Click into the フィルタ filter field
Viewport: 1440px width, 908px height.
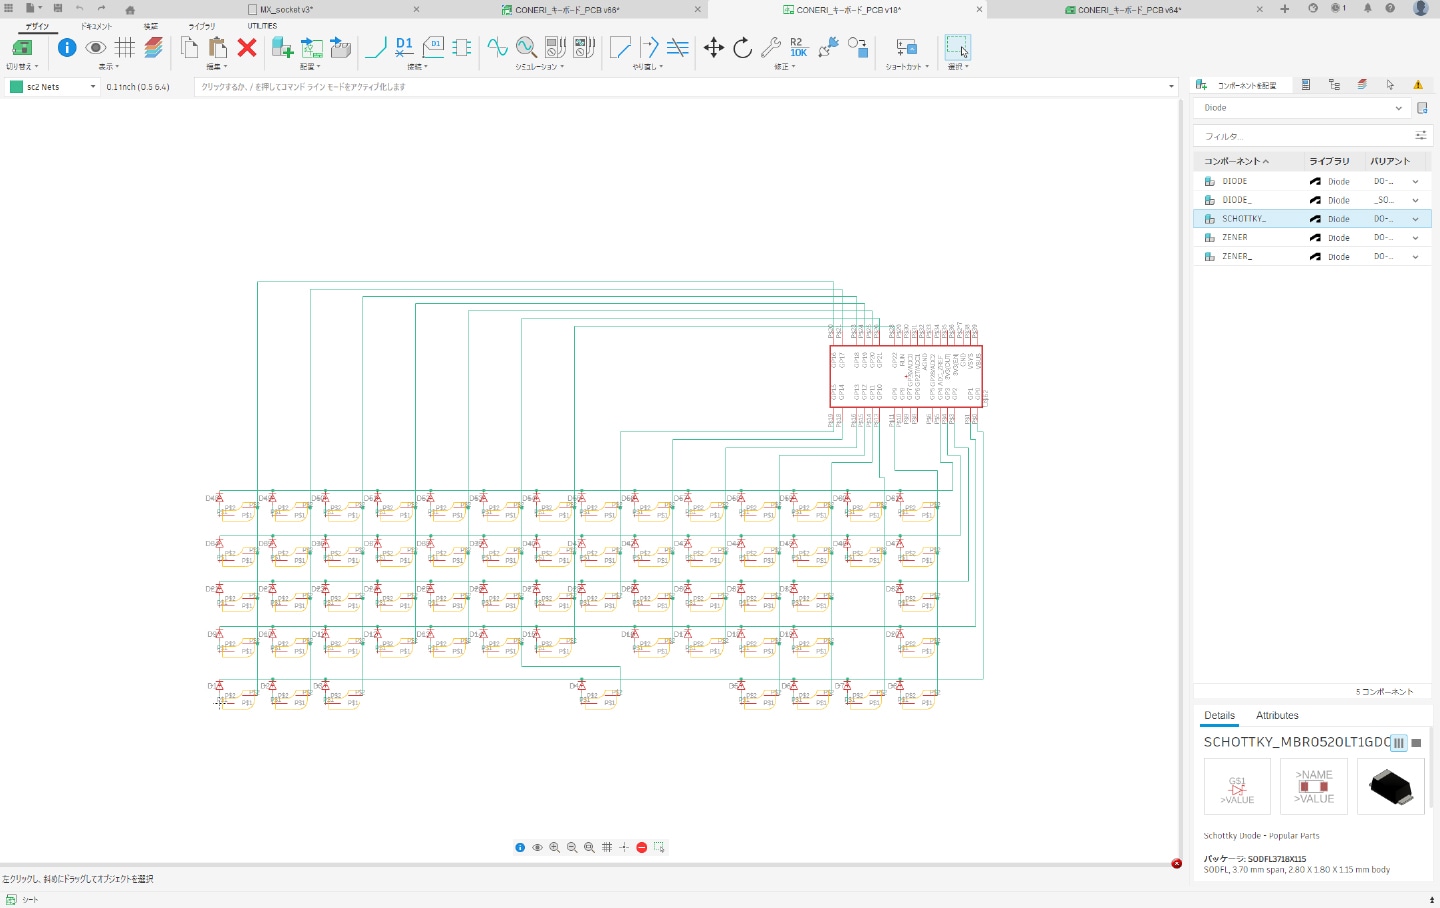pos(1300,136)
